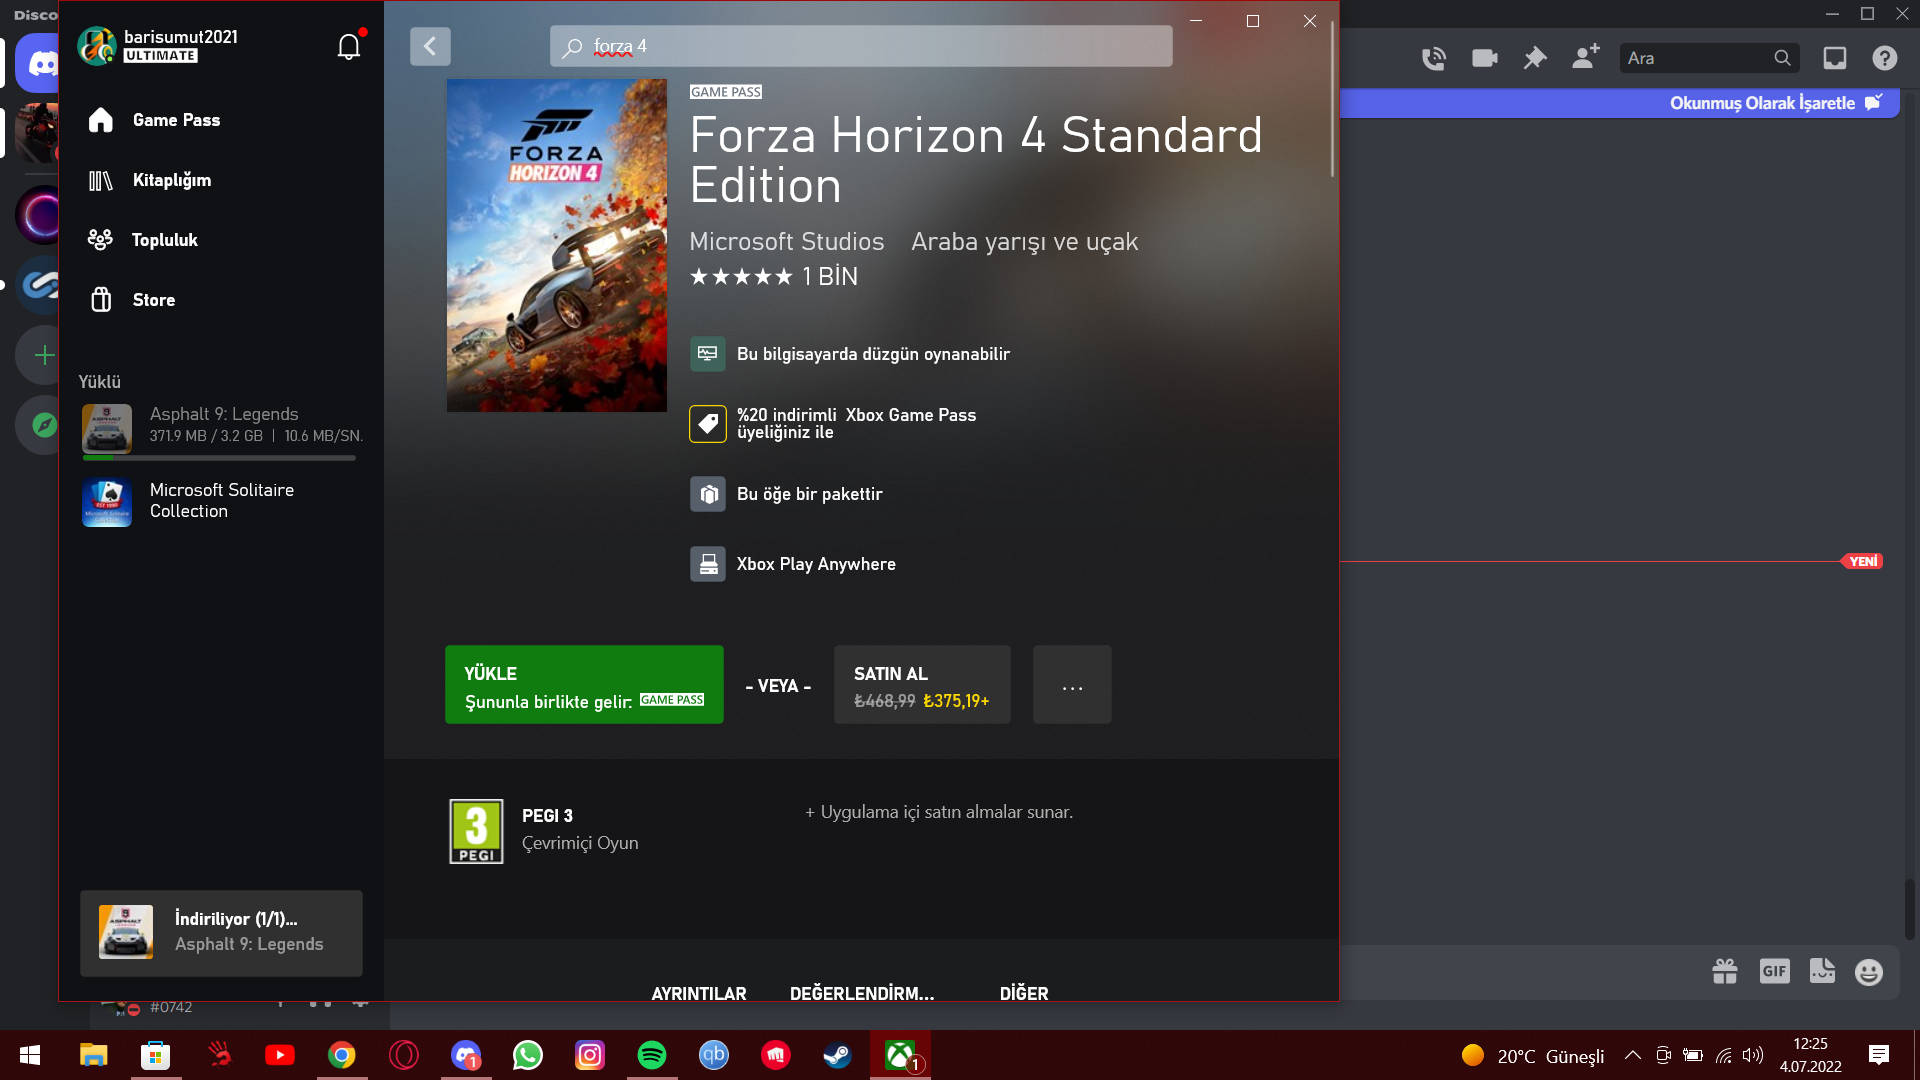Add friends to DM in Discord

(x=1586, y=57)
